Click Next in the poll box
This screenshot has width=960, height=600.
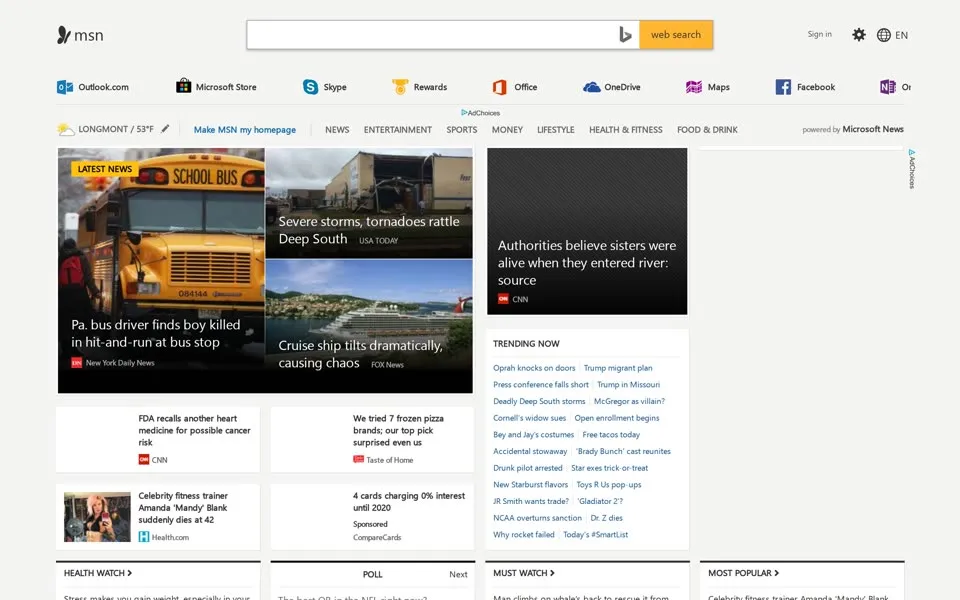pos(458,574)
